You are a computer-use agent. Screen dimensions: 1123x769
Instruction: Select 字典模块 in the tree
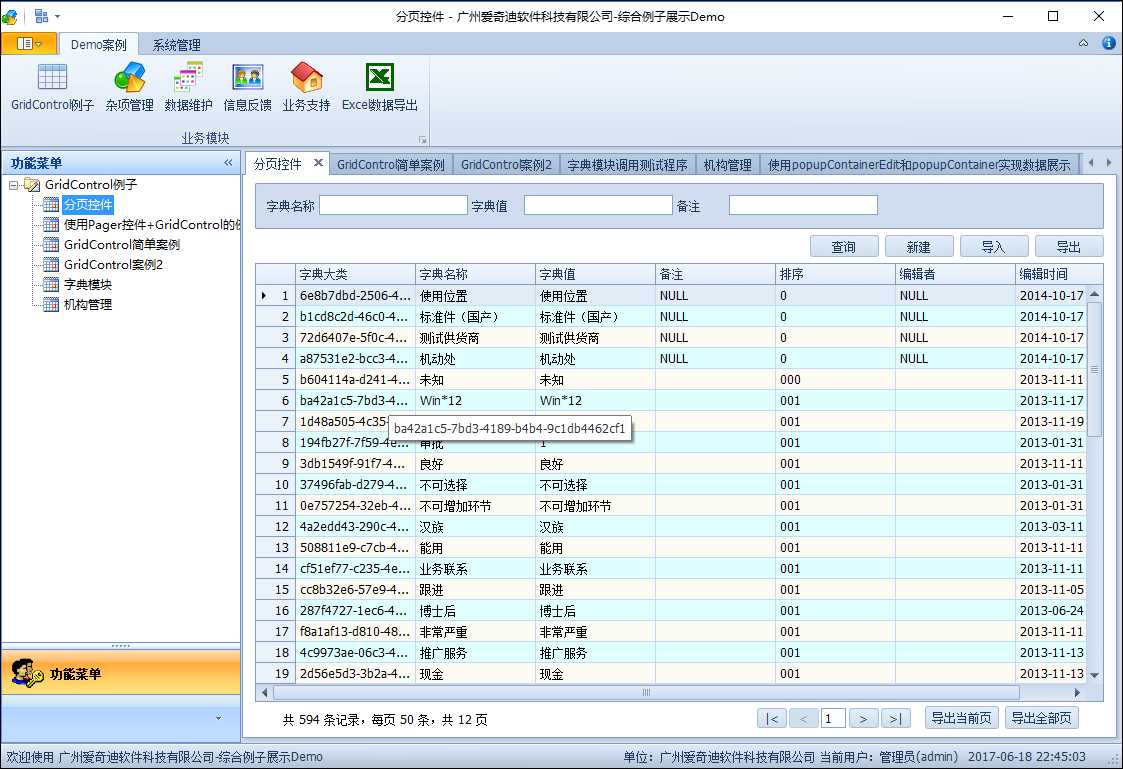click(x=87, y=285)
